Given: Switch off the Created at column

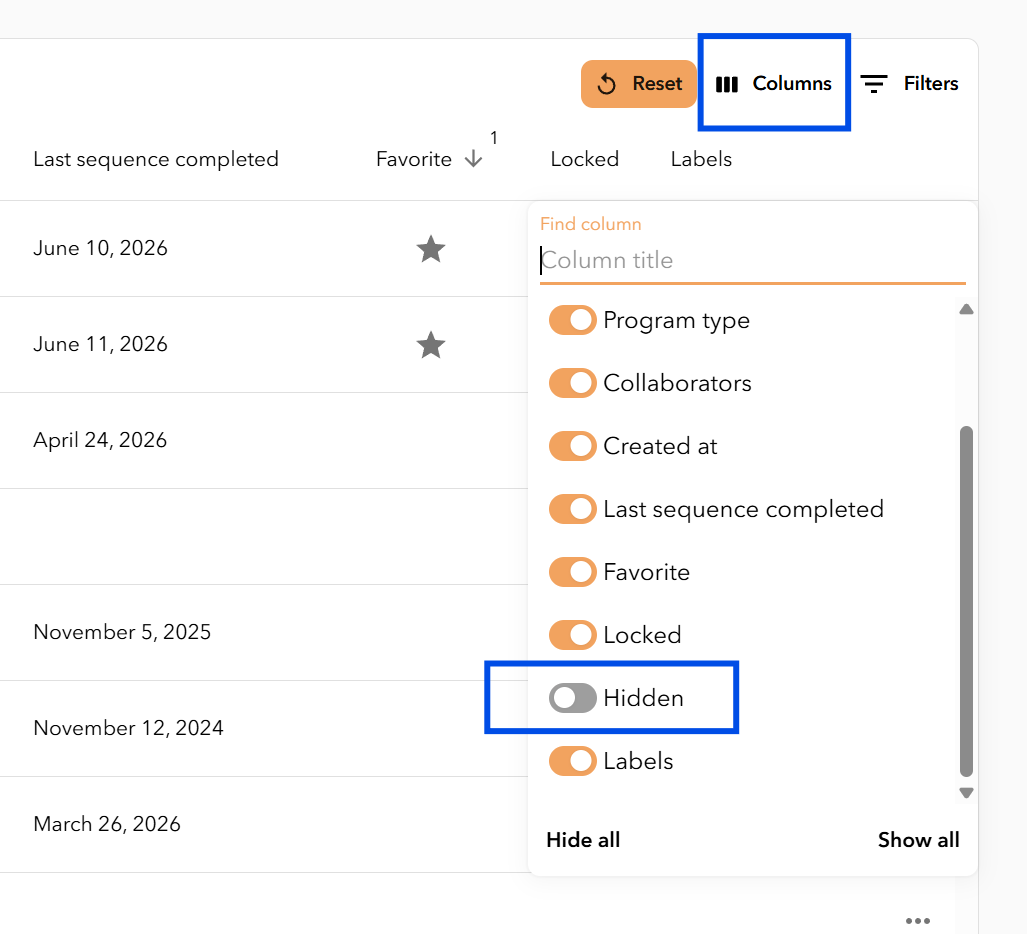Looking at the screenshot, I should coord(572,446).
